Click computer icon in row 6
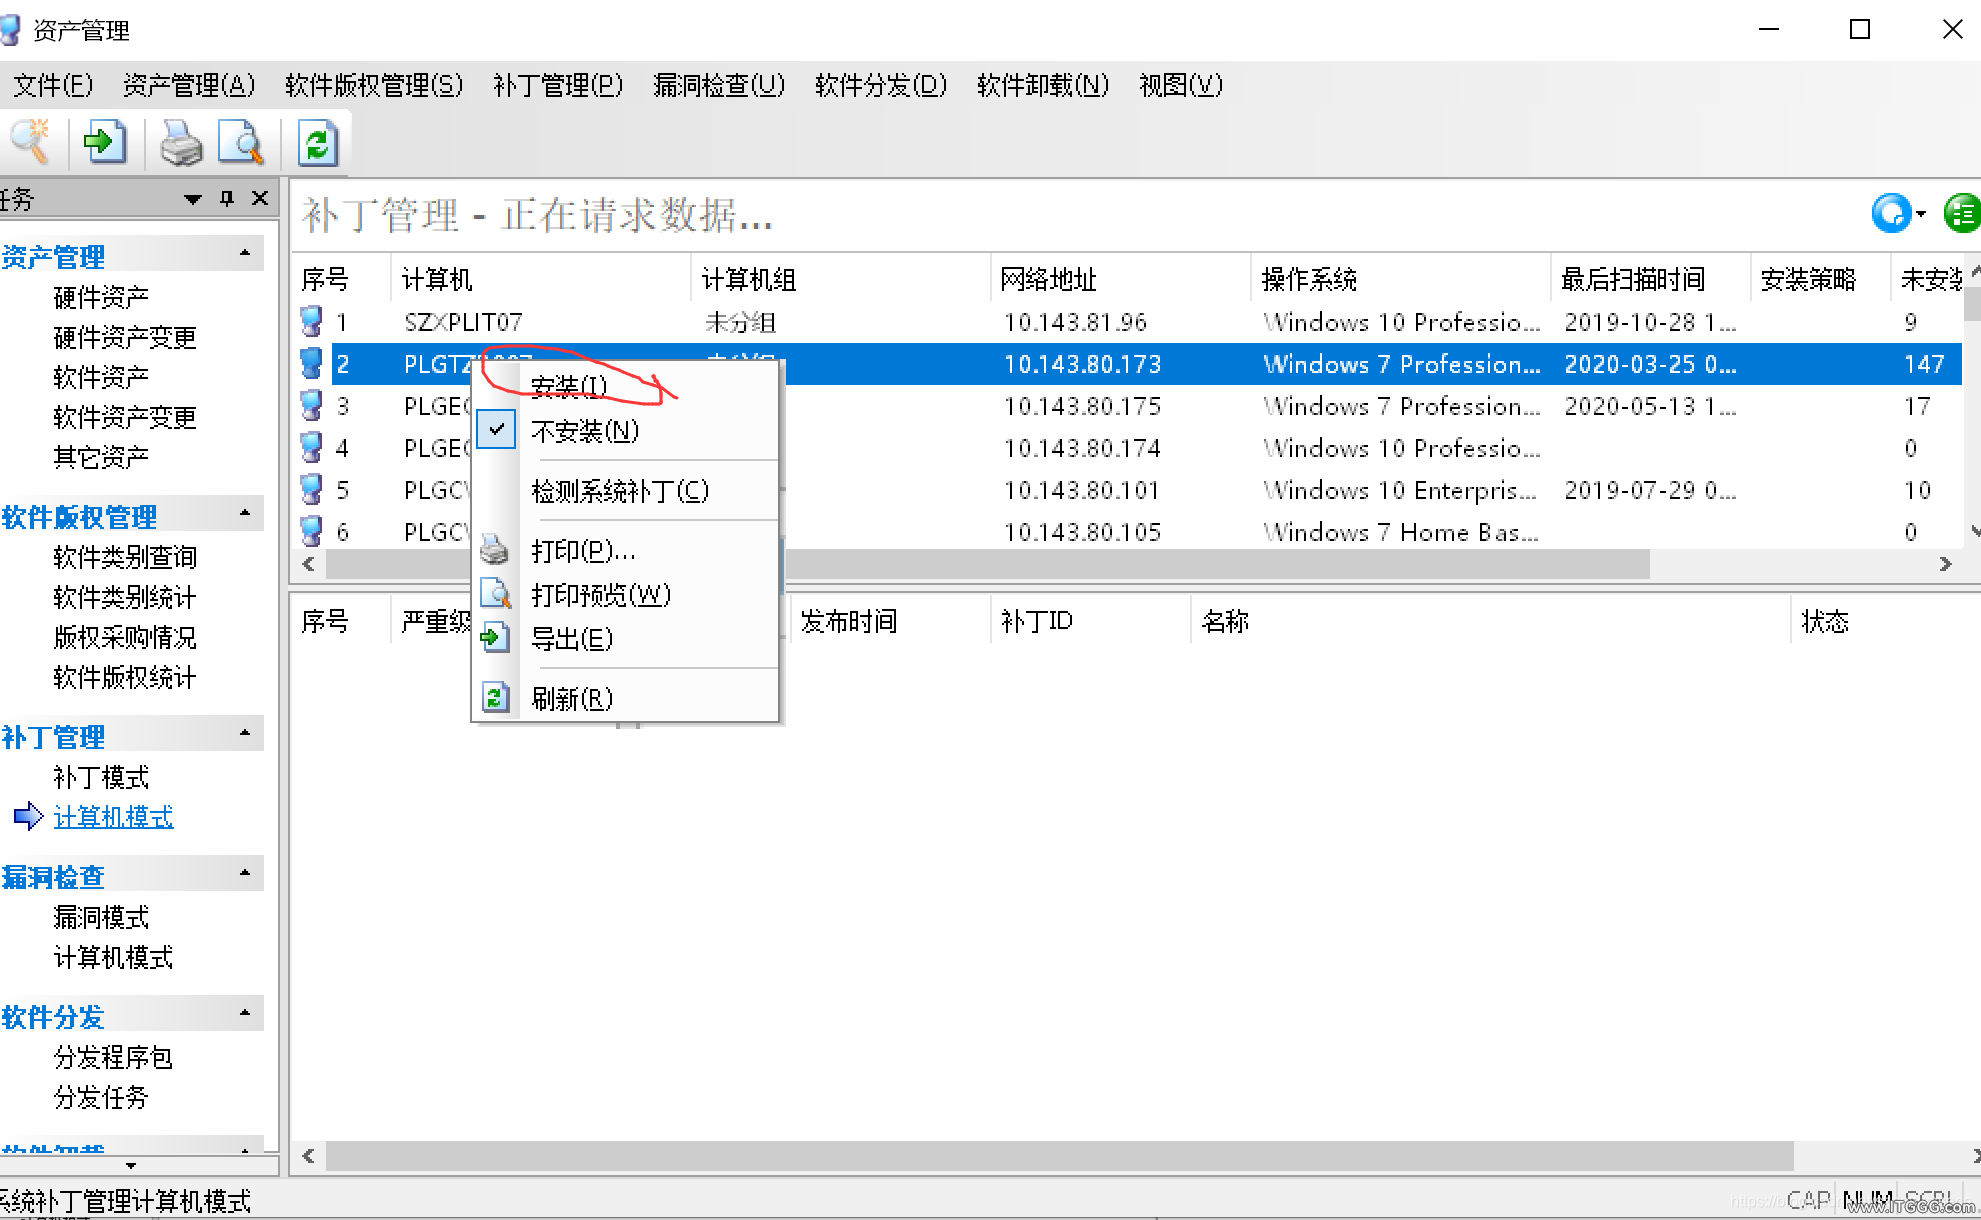This screenshot has width=1981, height=1220. pyautogui.click(x=312, y=531)
